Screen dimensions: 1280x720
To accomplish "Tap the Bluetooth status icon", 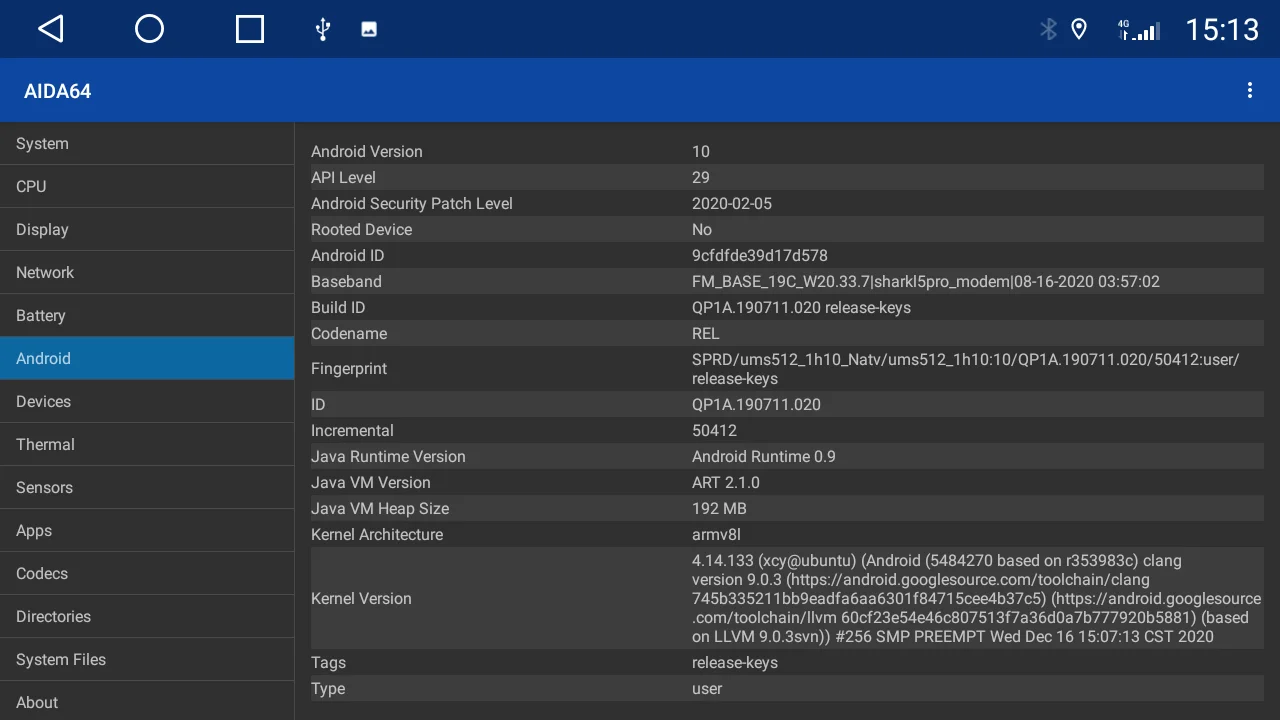I will click(x=1048, y=29).
